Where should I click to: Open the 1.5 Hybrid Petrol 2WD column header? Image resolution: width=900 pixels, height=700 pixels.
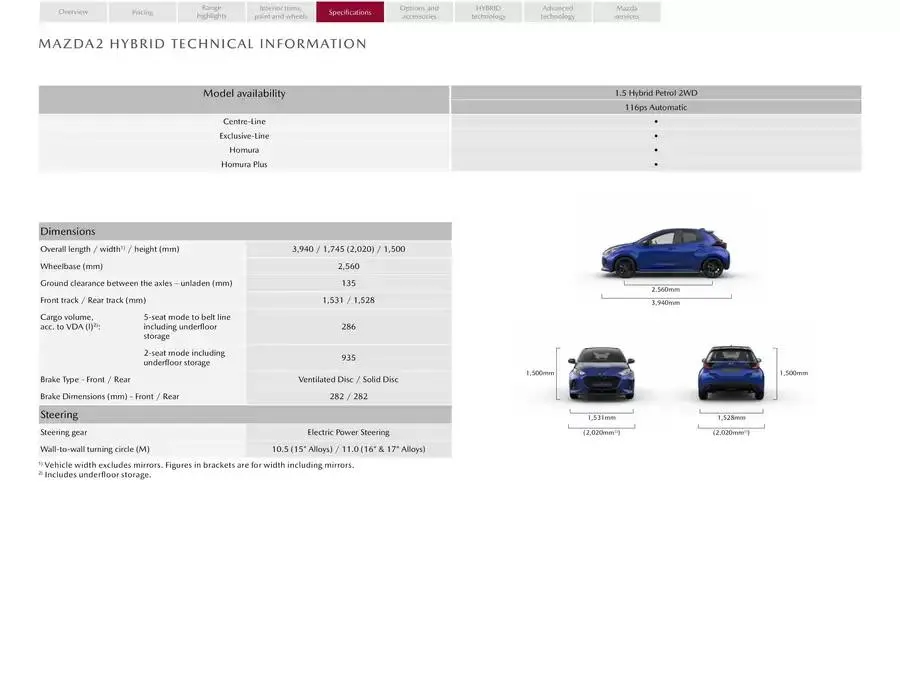pos(655,92)
